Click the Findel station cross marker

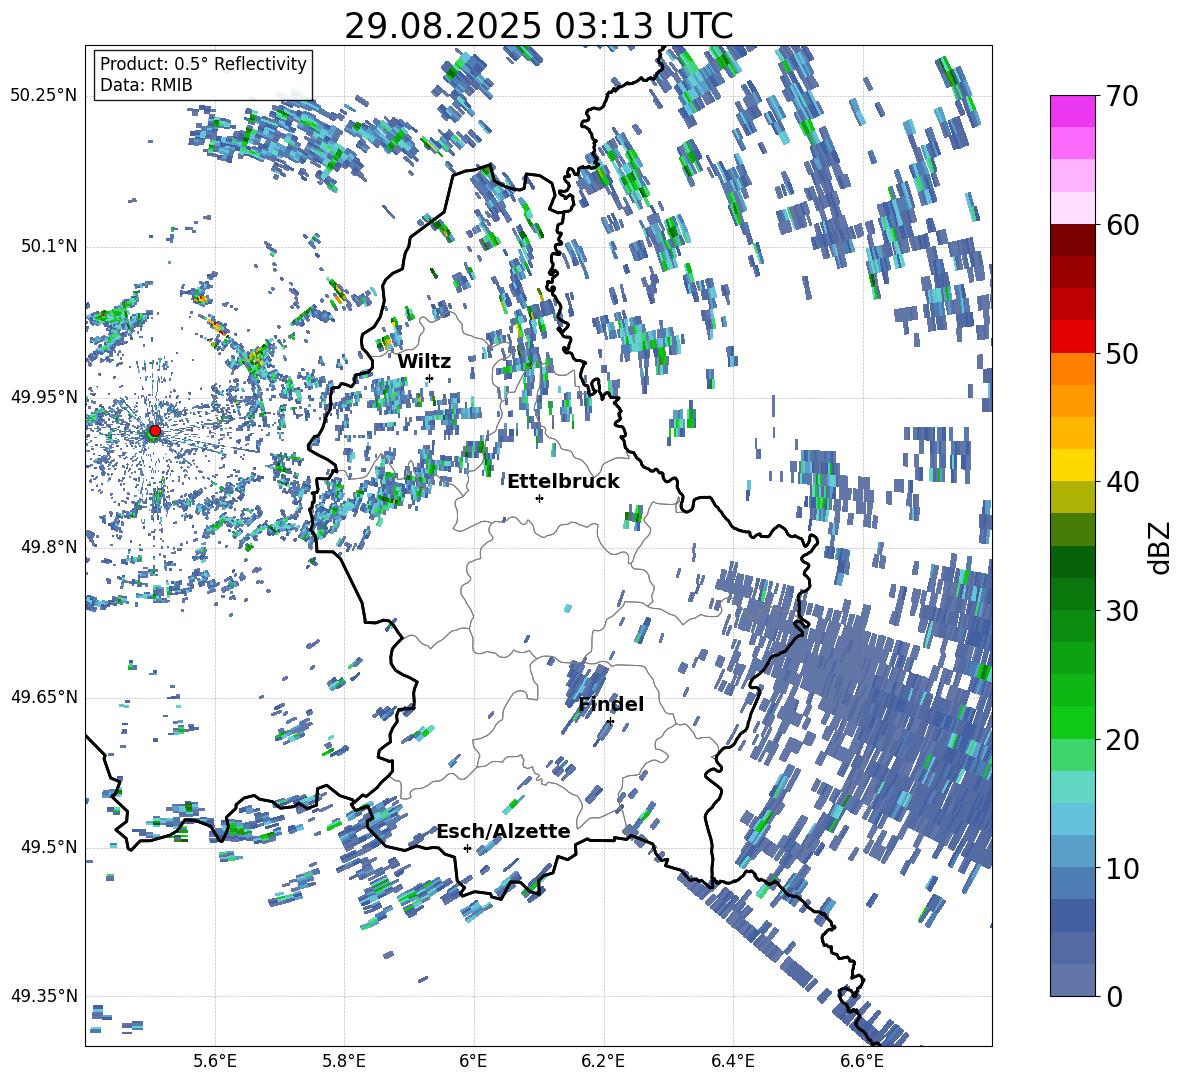click(610, 722)
